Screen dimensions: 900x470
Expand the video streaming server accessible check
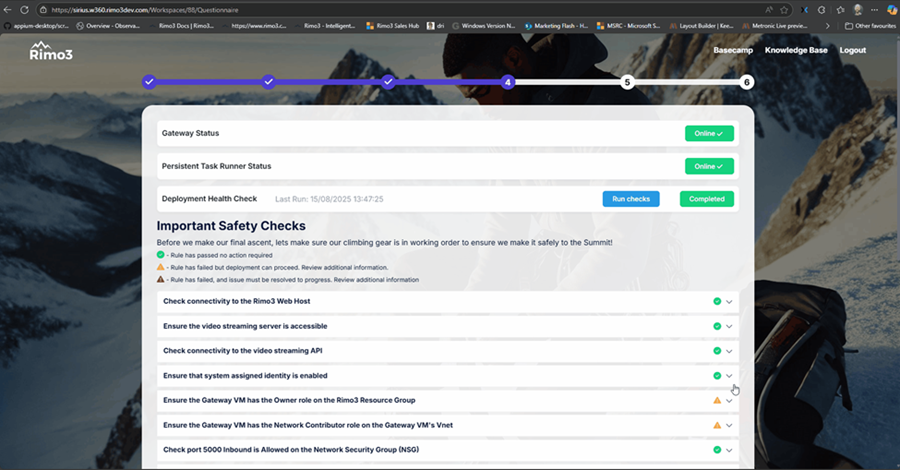[x=730, y=326]
